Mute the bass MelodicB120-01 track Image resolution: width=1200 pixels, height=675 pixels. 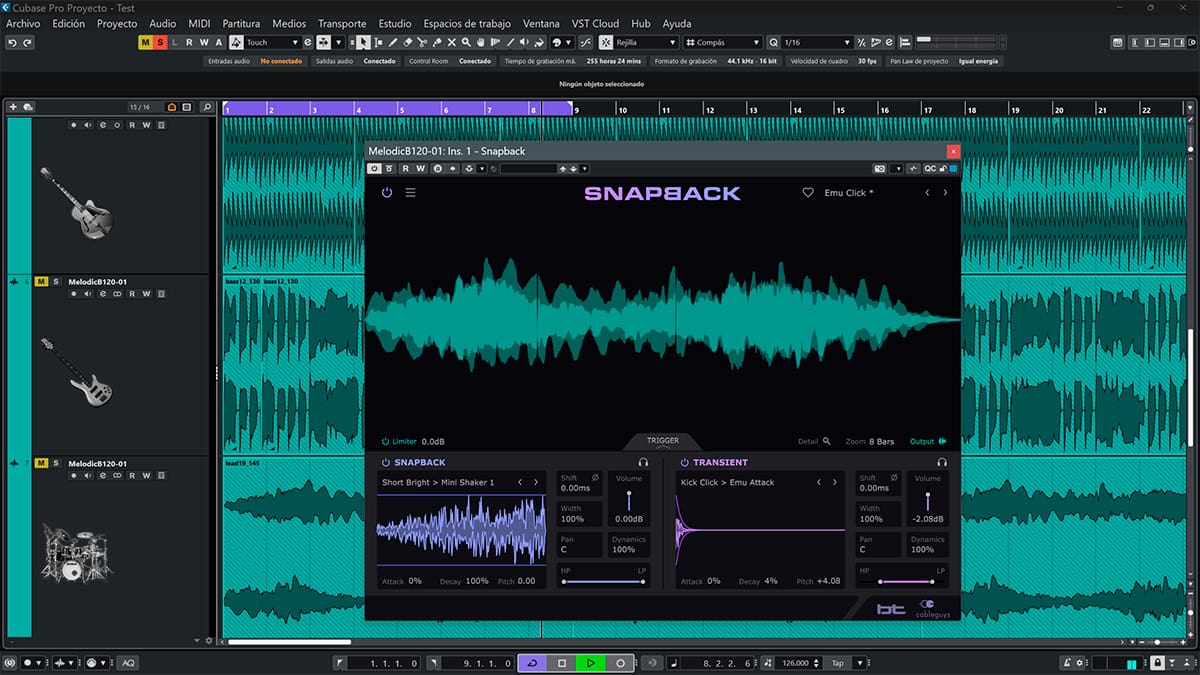pos(42,282)
